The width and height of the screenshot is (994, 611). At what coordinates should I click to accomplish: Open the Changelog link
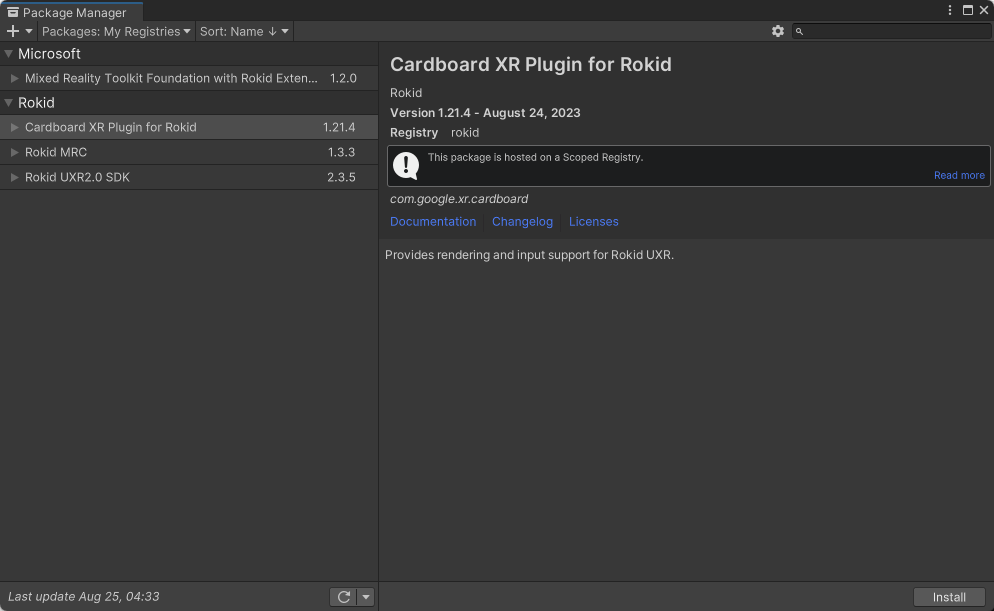522,222
